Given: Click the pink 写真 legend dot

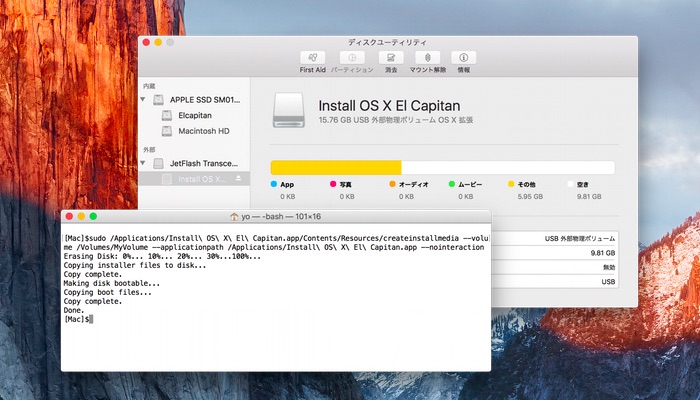Looking at the screenshot, I should [333, 184].
